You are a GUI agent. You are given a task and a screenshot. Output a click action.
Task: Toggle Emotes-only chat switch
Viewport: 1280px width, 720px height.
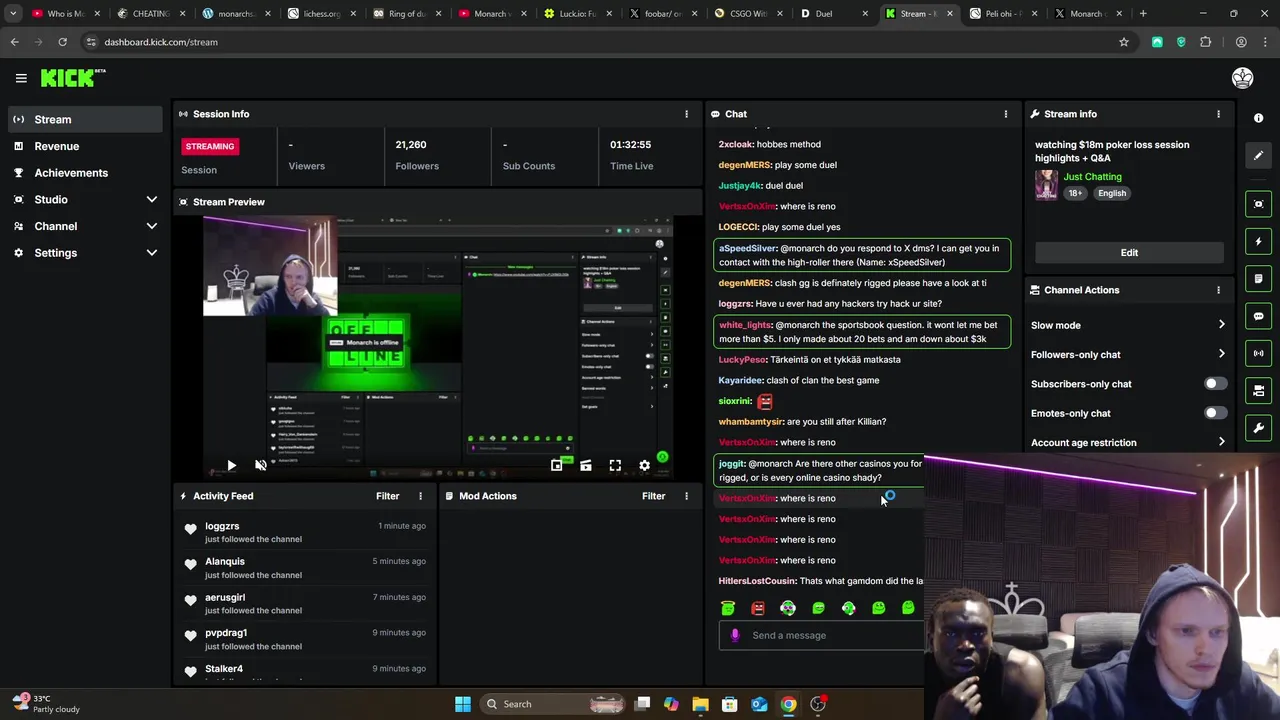tap(1215, 413)
